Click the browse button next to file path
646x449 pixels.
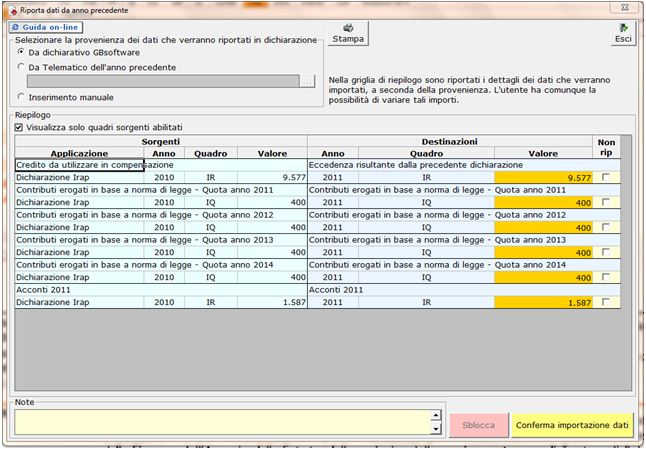click(x=307, y=81)
